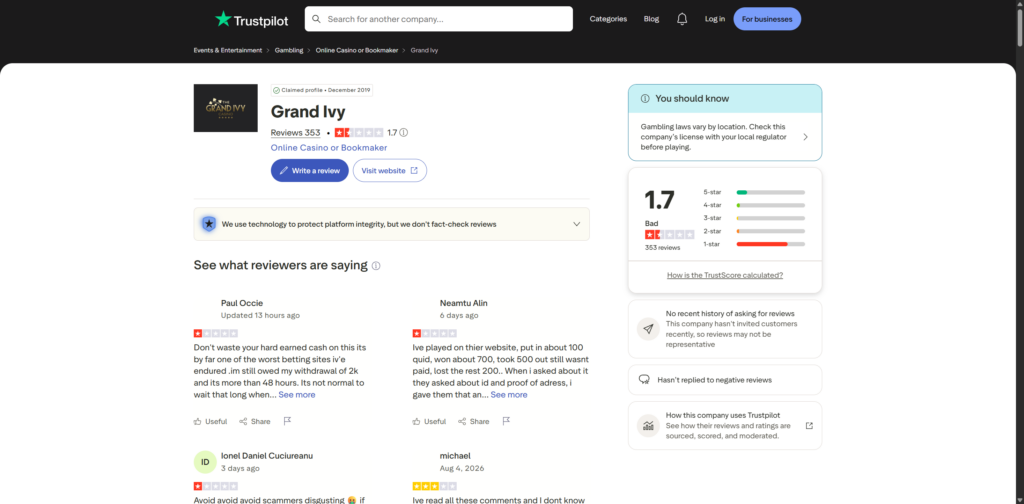Mark Neamtu Alin's review as Useful
The height and width of the screenshot is (504, 1024).
click(x=429, y=422)
